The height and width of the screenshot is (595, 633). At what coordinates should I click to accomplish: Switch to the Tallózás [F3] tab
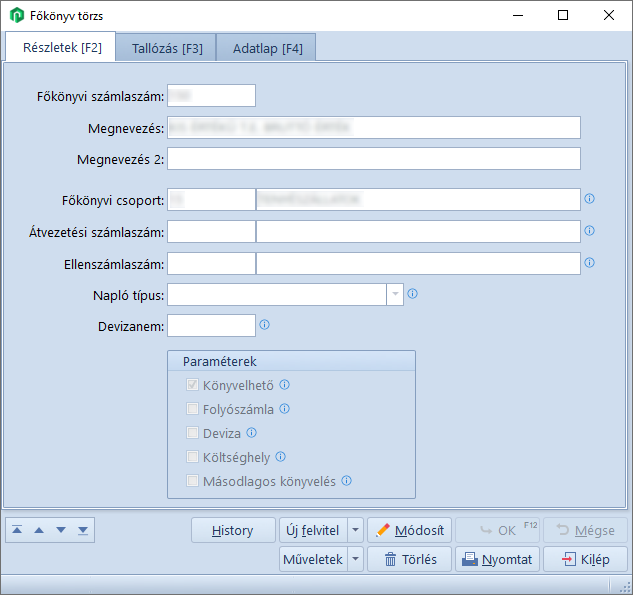(x=167, y=48)
